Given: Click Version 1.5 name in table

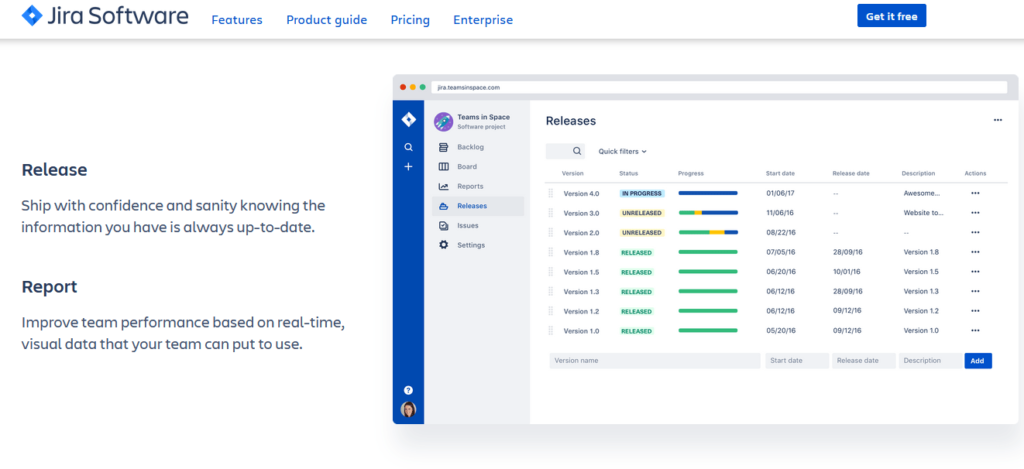Looking at the screenshot, I should (x=581, y=272).
